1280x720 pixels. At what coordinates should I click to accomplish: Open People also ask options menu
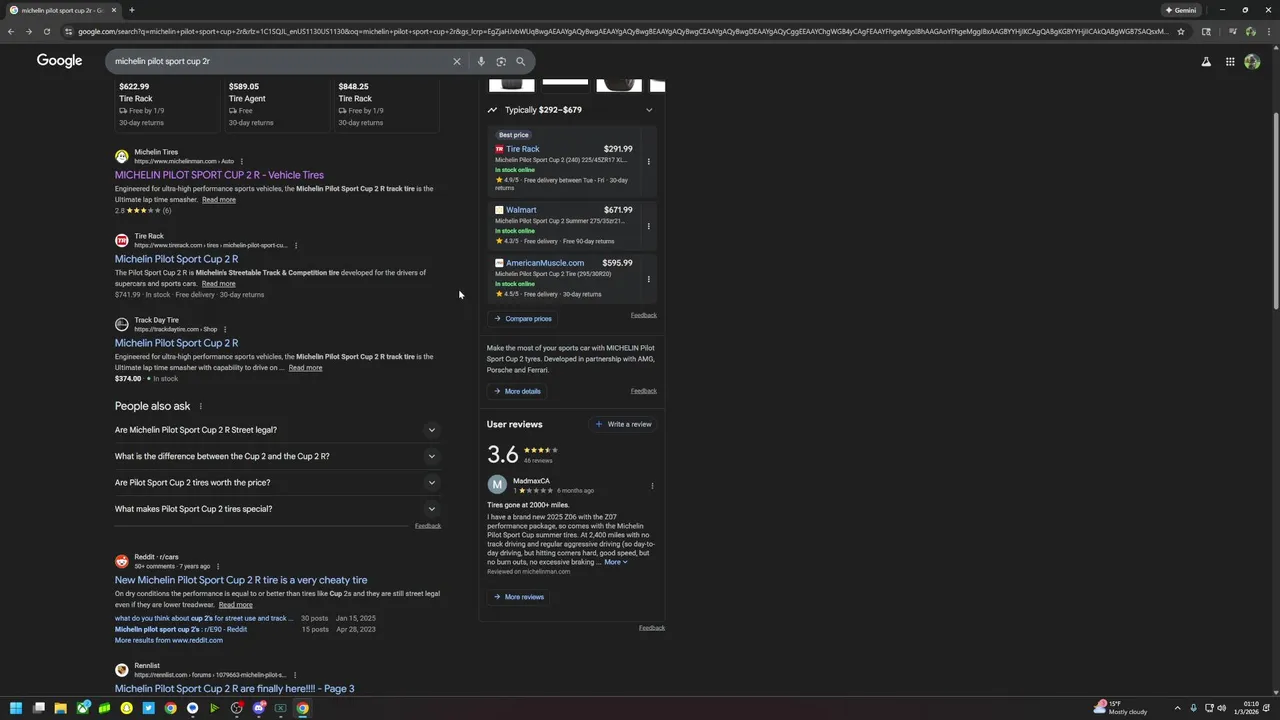coord(200,406)
